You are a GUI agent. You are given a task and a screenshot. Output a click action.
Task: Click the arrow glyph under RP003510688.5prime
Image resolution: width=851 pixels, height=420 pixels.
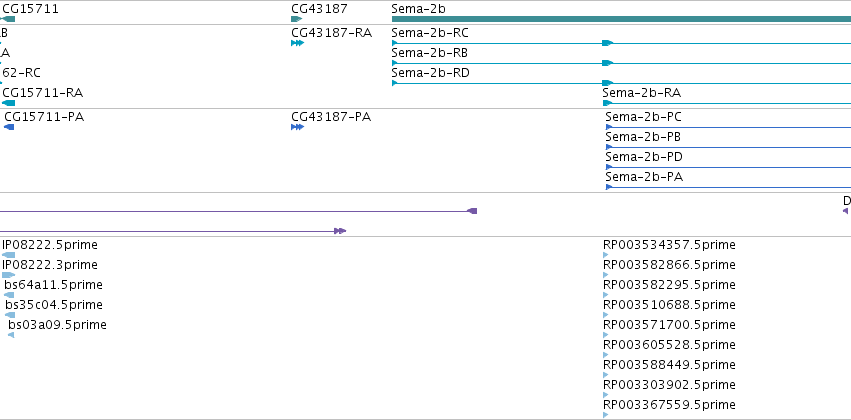click(606, 315)
